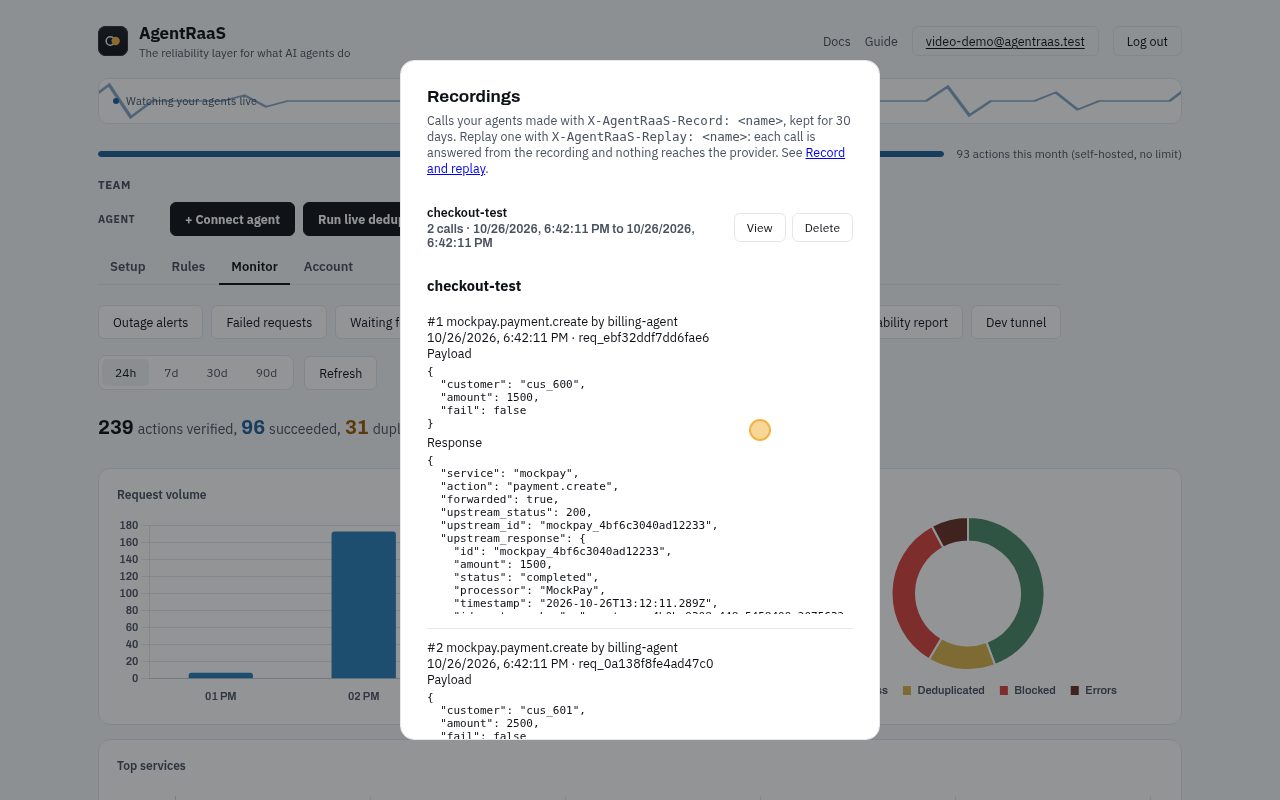This screenshot has height=800, width=1280.
Task: Click the 'Watching your agents live' status text
Action: click(x=191, y=101)
